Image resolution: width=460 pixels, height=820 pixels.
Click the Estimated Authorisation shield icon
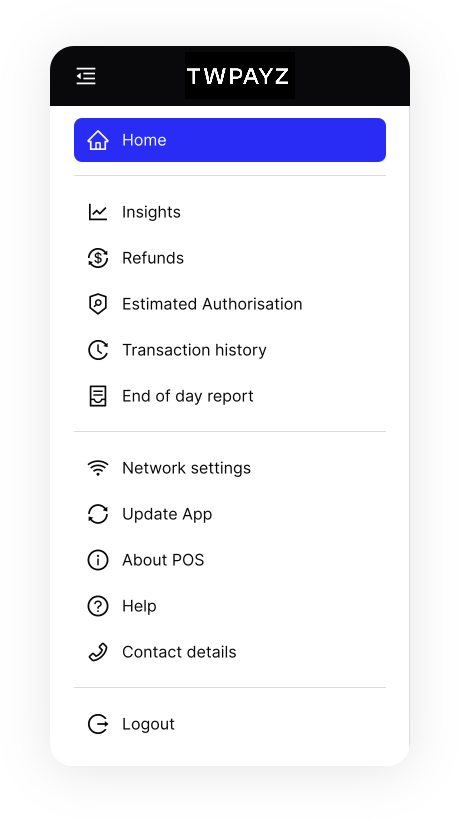pos(98,304)
